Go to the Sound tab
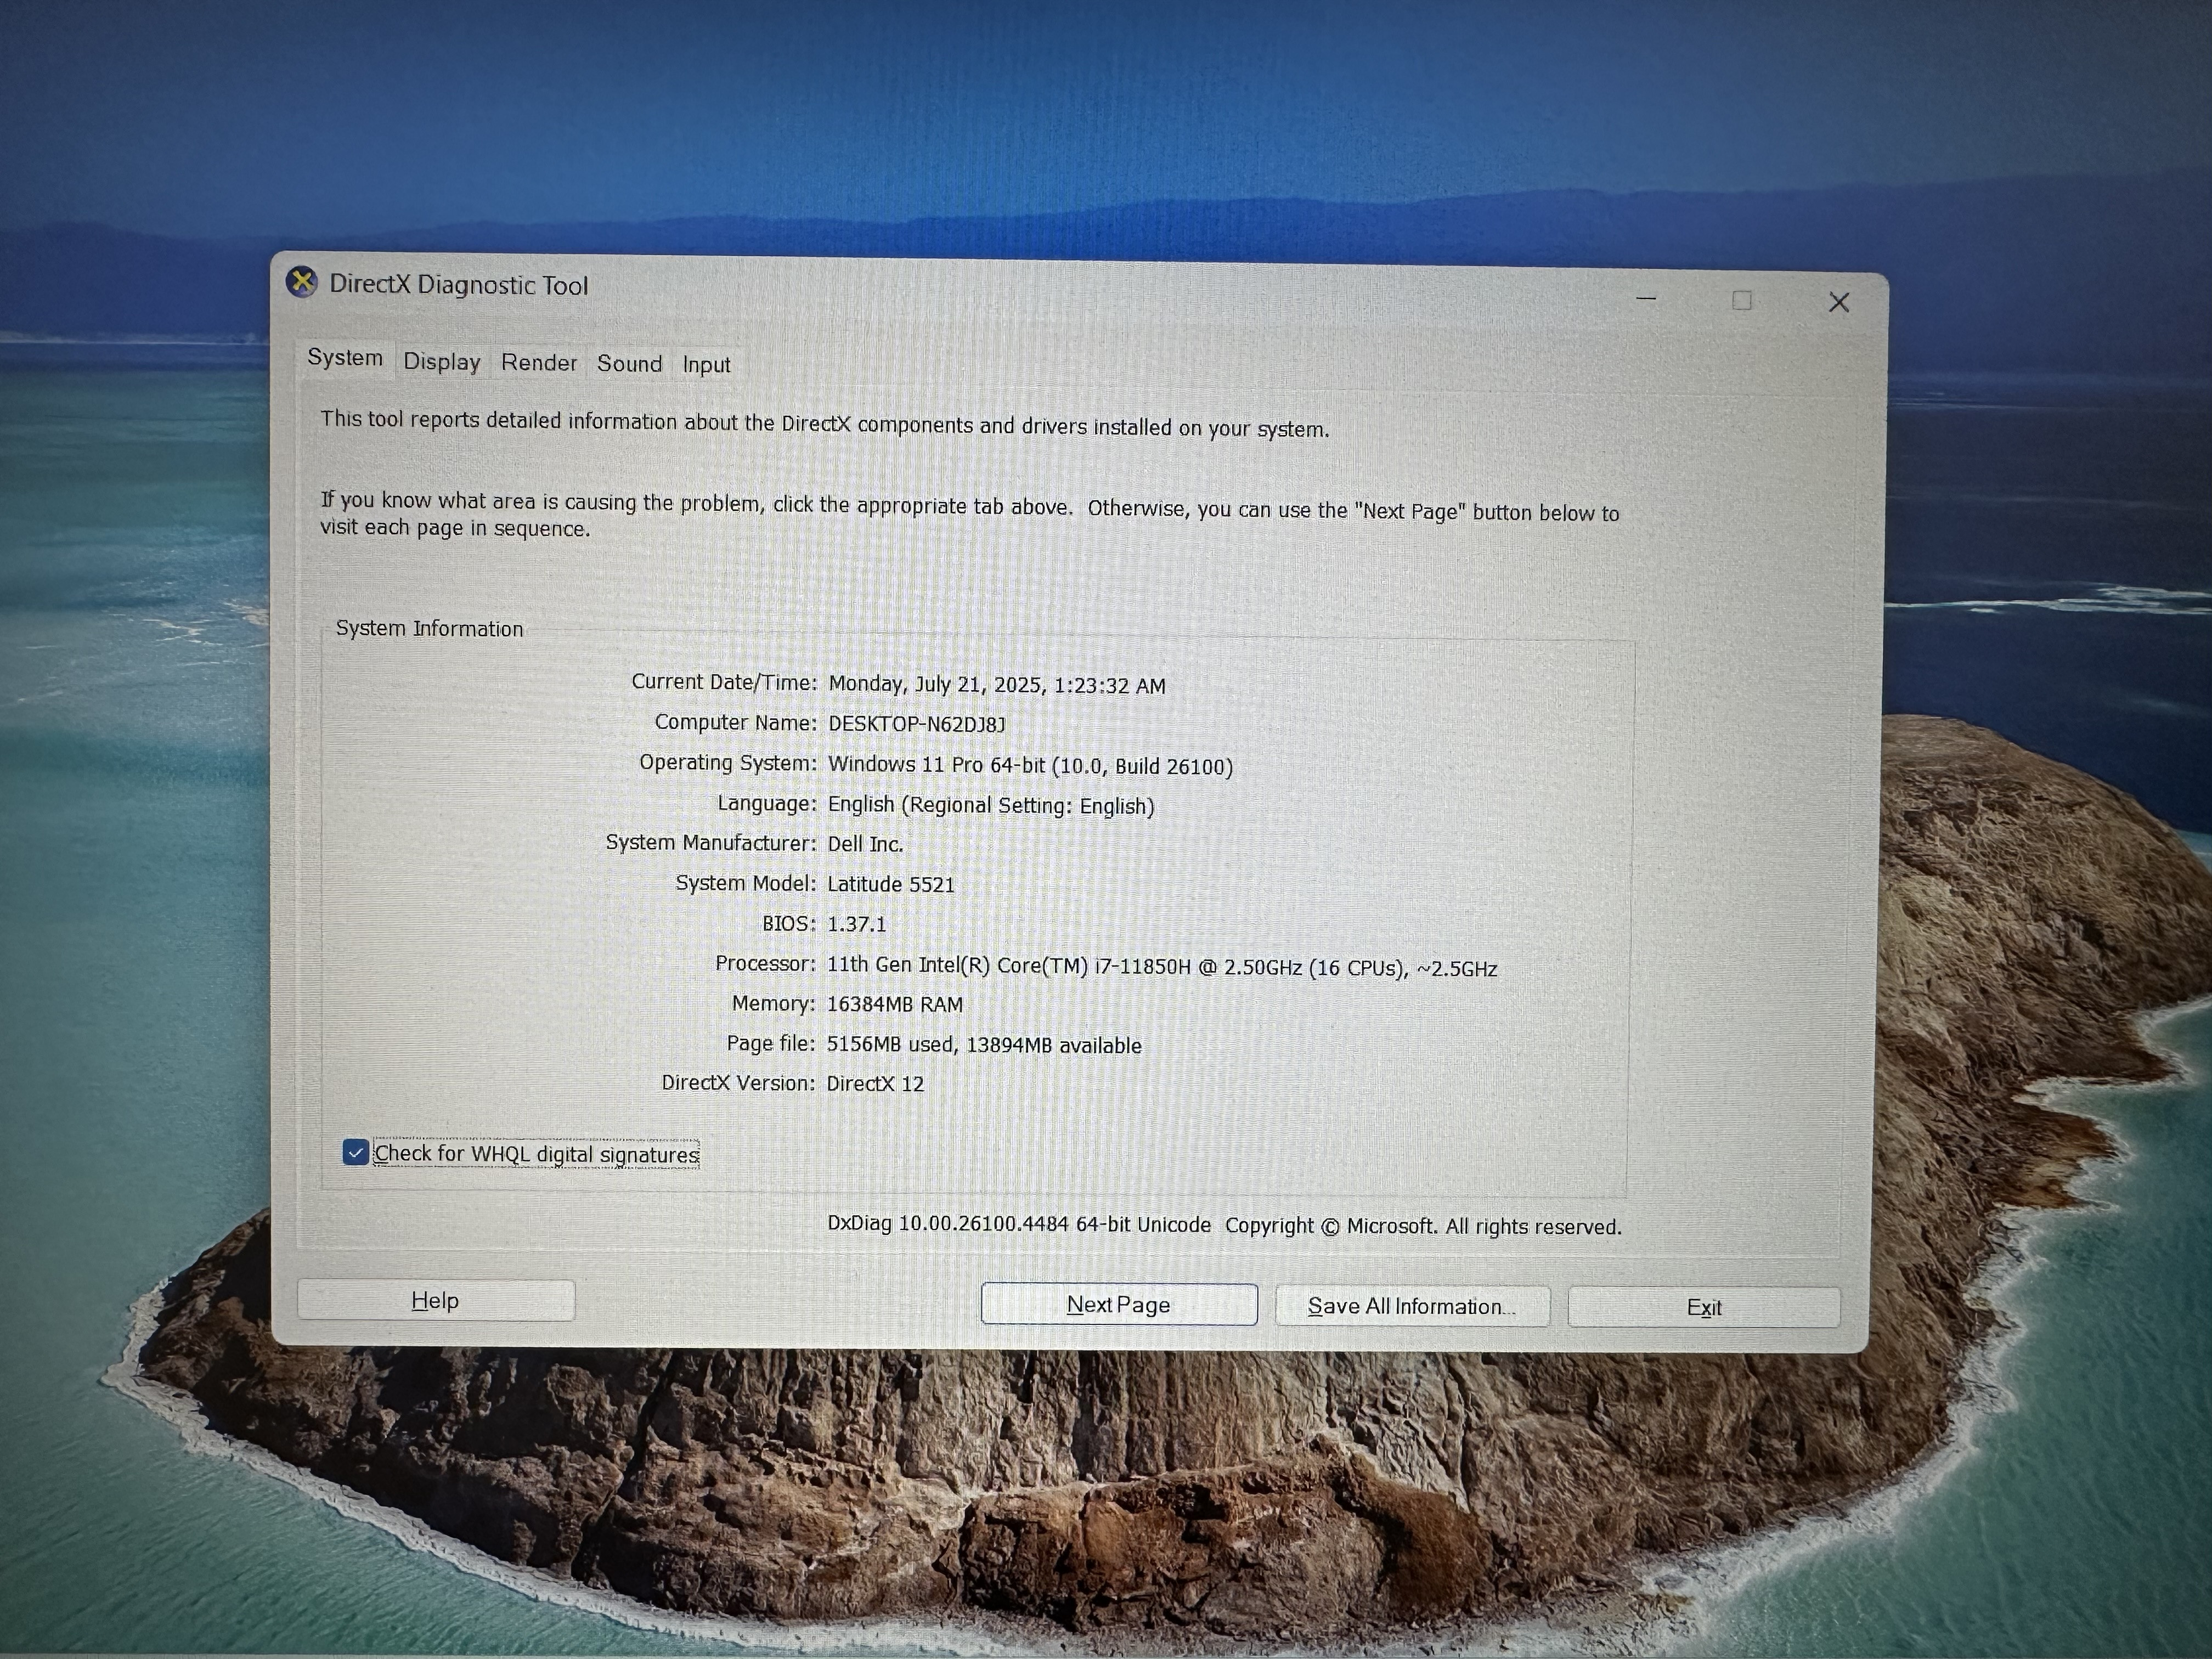2212x1659 pixels. pos(629,363)
